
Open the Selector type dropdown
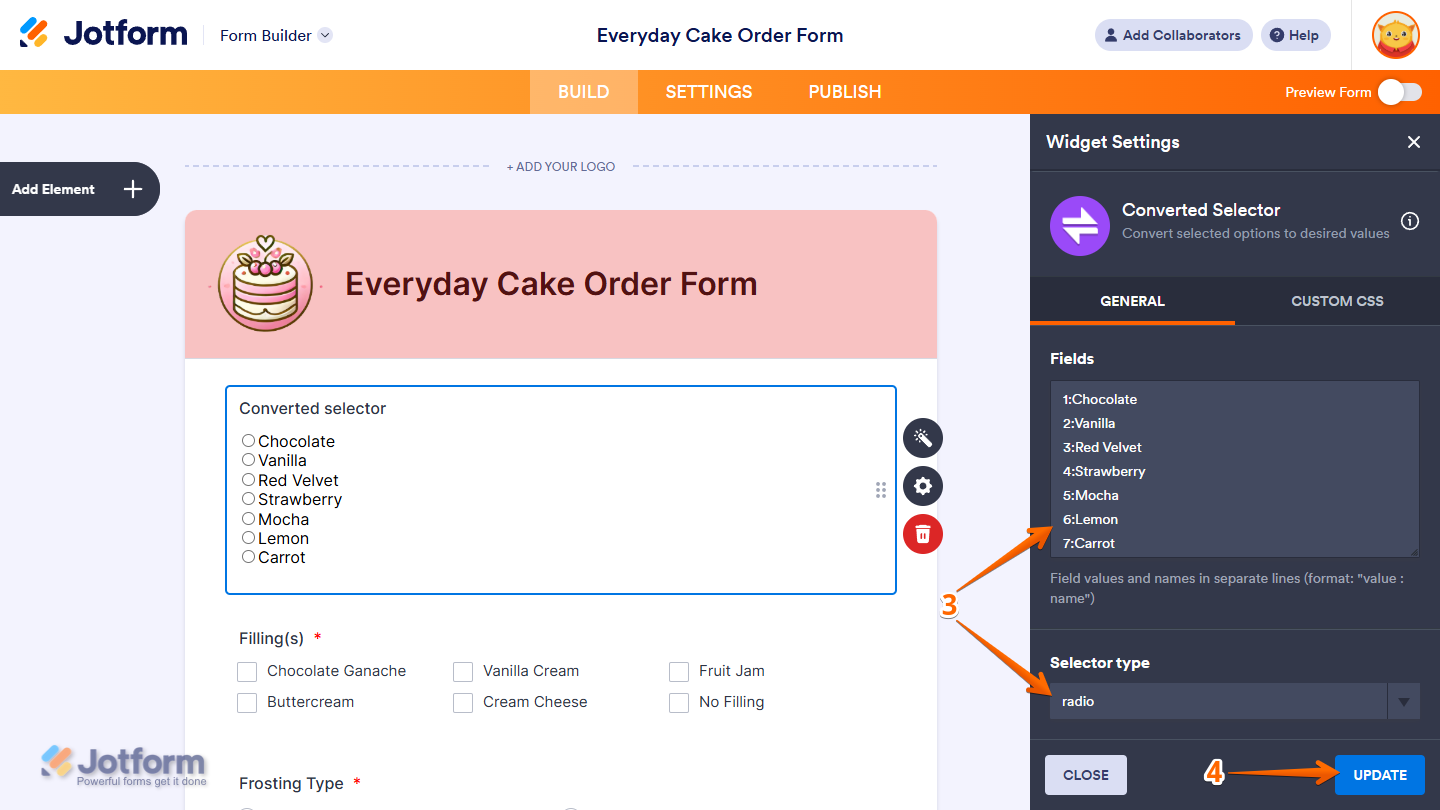[x=1403, y=701]
